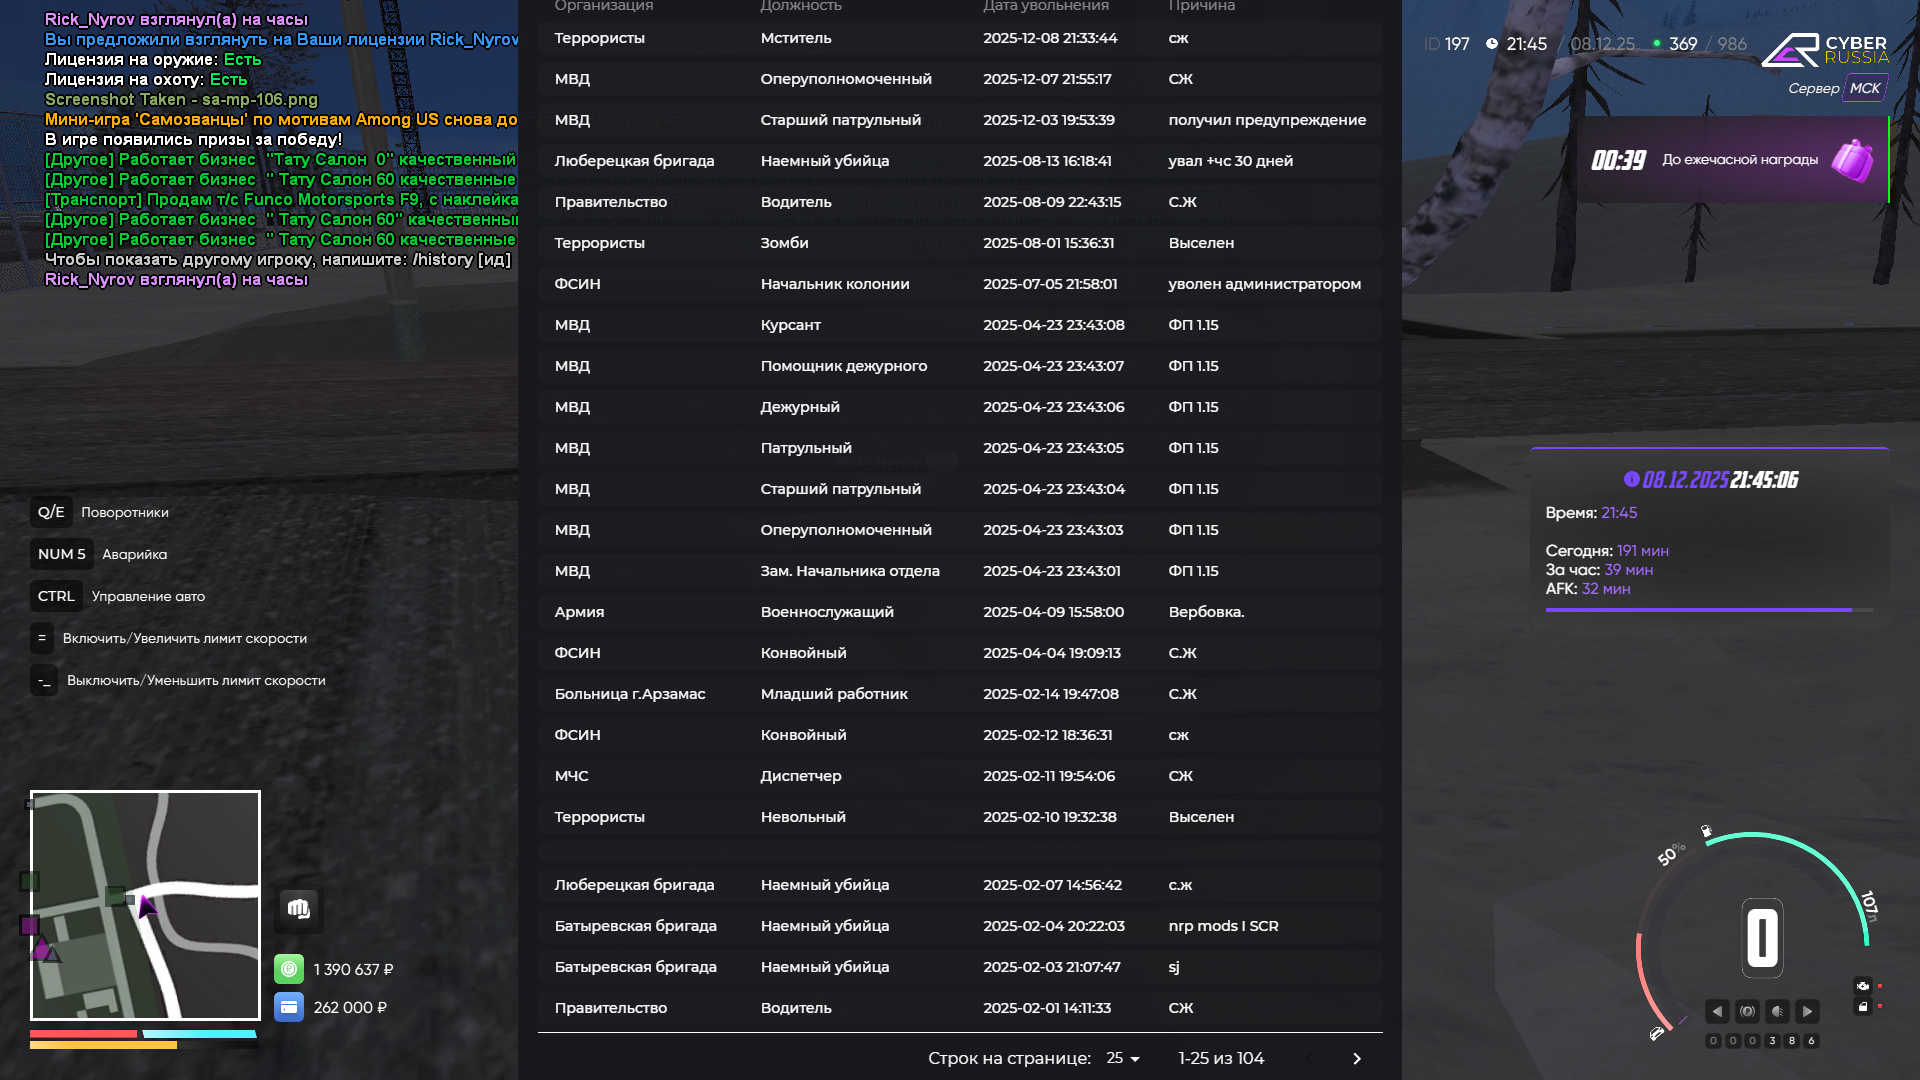
Task: Click the purple hourly reward gift icon
Action: (1852, 160)
